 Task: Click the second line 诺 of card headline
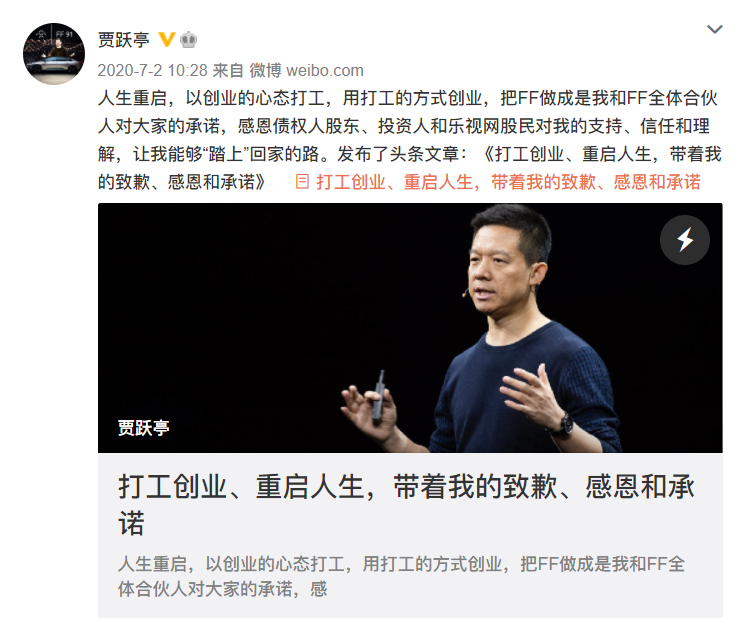[131, 523]
